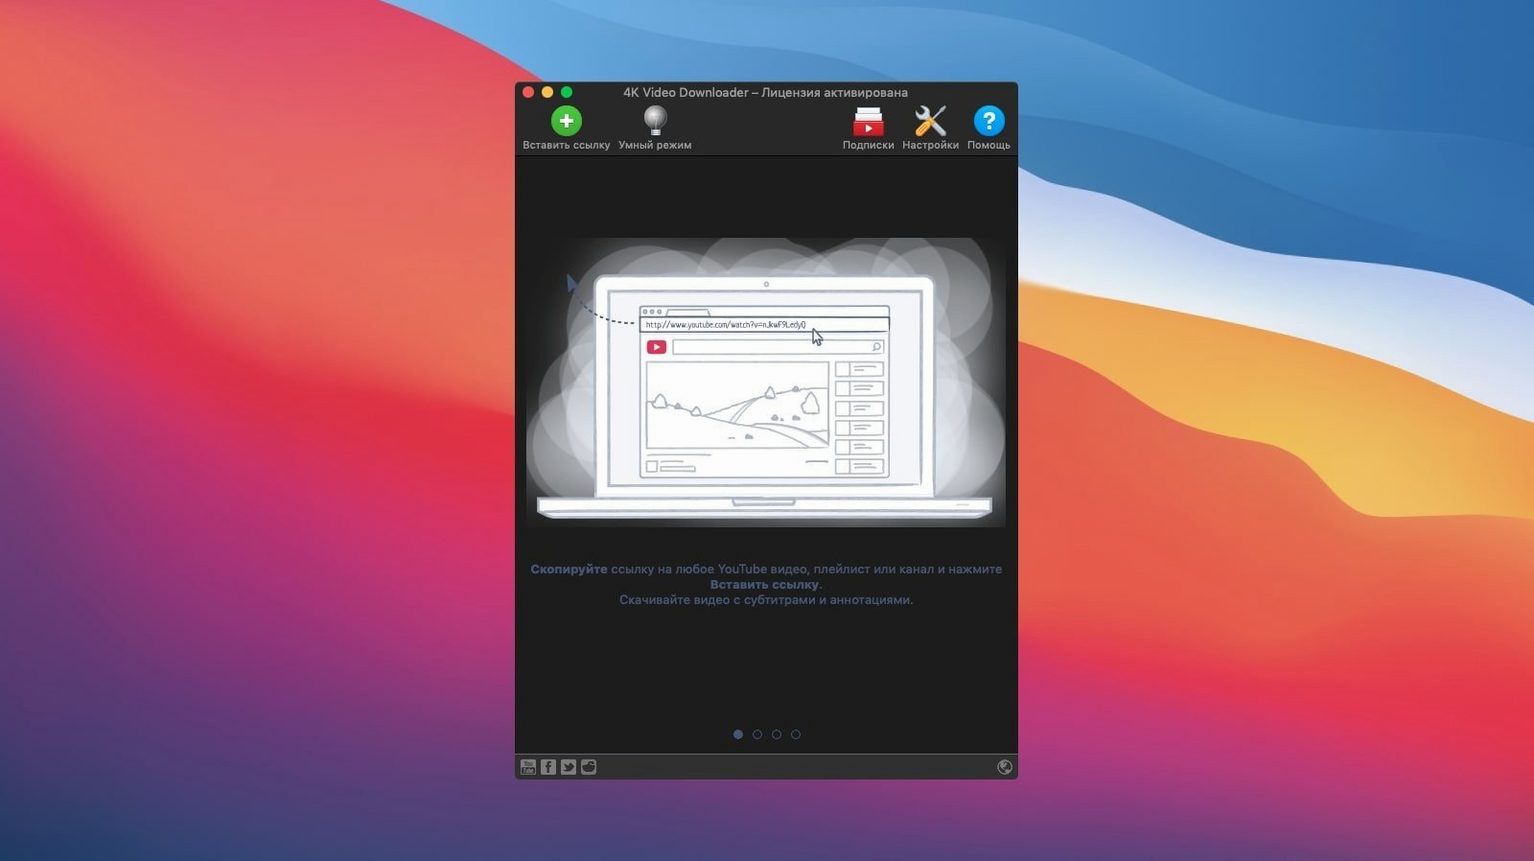Close the 4K Video Downloader window
1534x861 pixels.
click(x=528, y=92)
